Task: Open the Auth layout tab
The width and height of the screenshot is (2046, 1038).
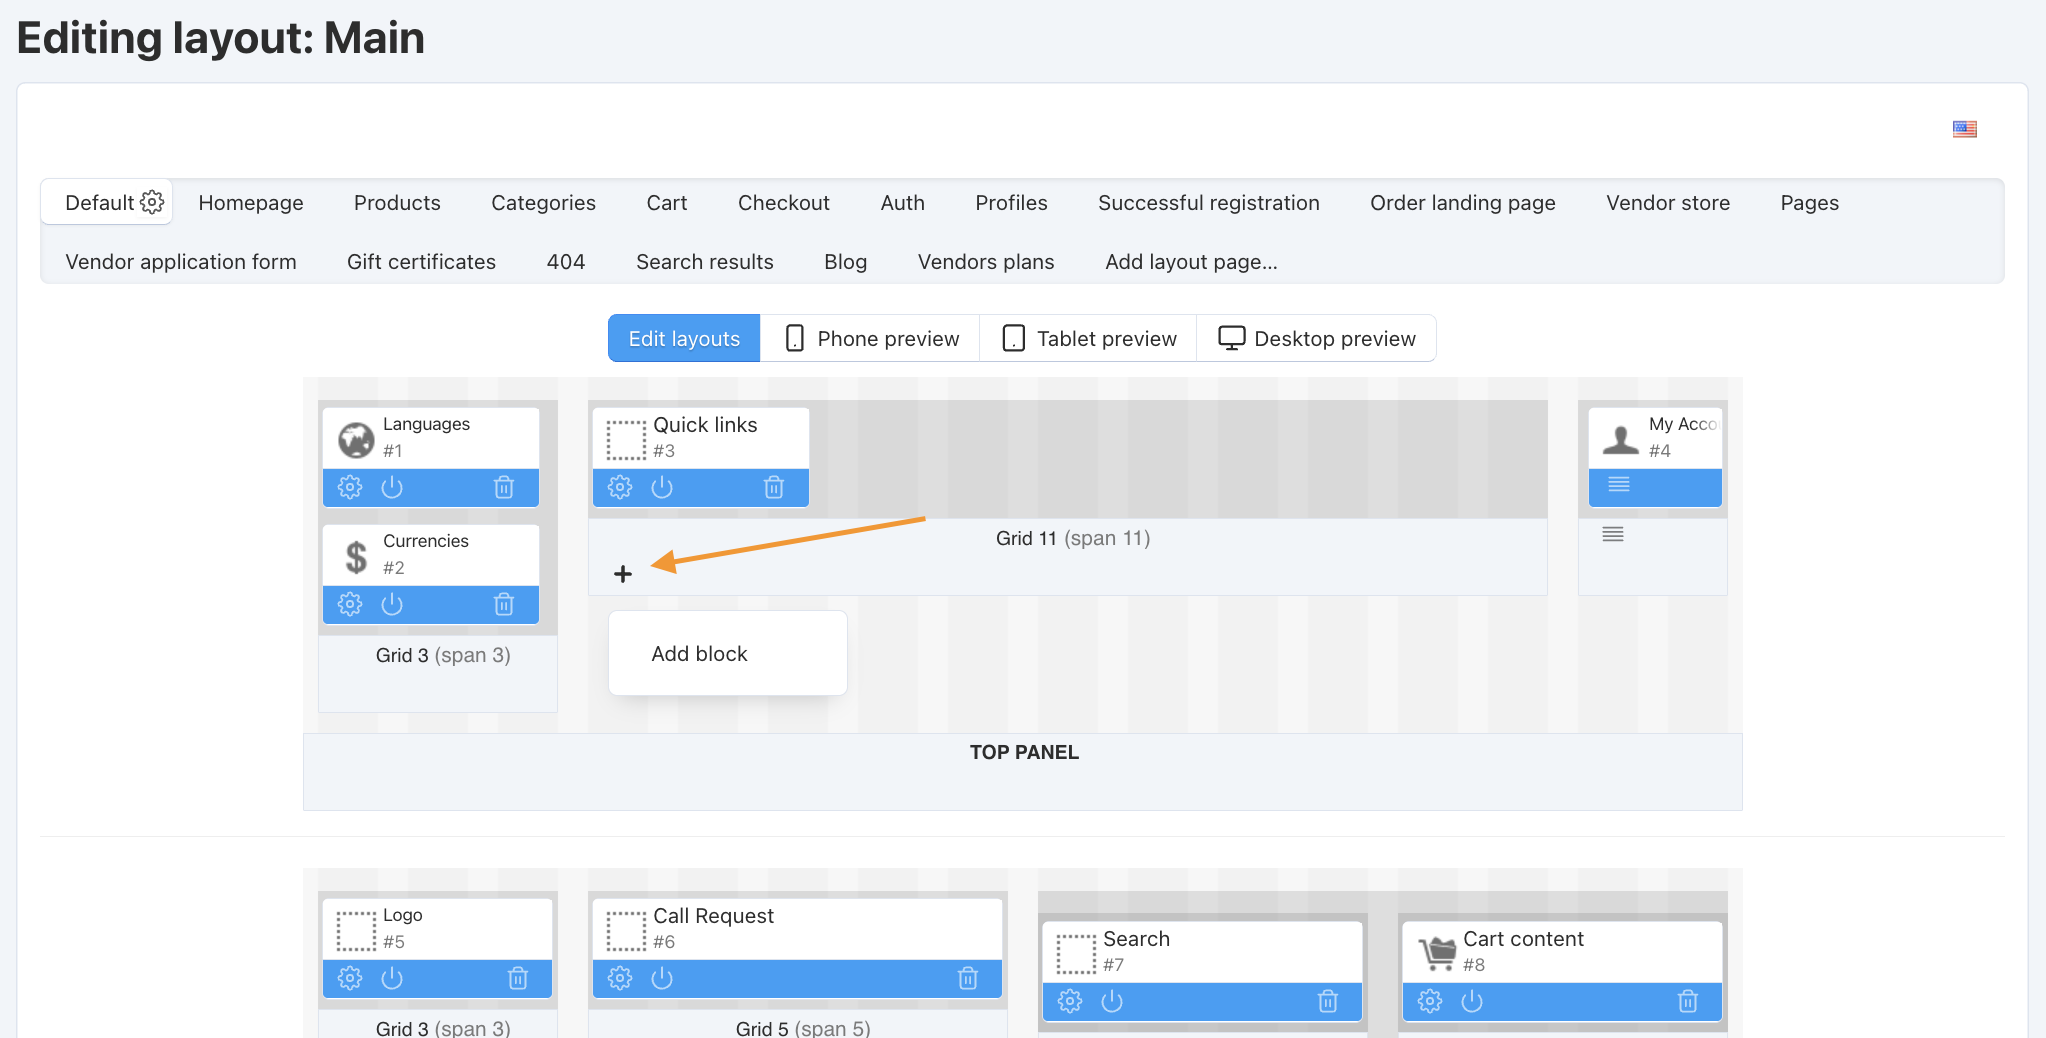Action: [x=902, y=203]
